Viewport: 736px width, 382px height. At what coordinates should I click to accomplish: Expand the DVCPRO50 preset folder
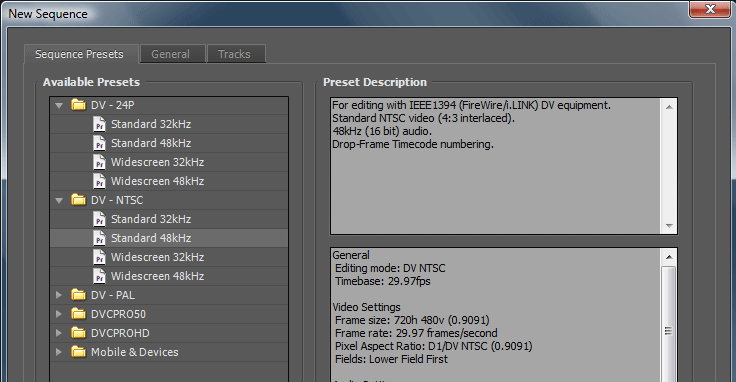tap(59, 314)
